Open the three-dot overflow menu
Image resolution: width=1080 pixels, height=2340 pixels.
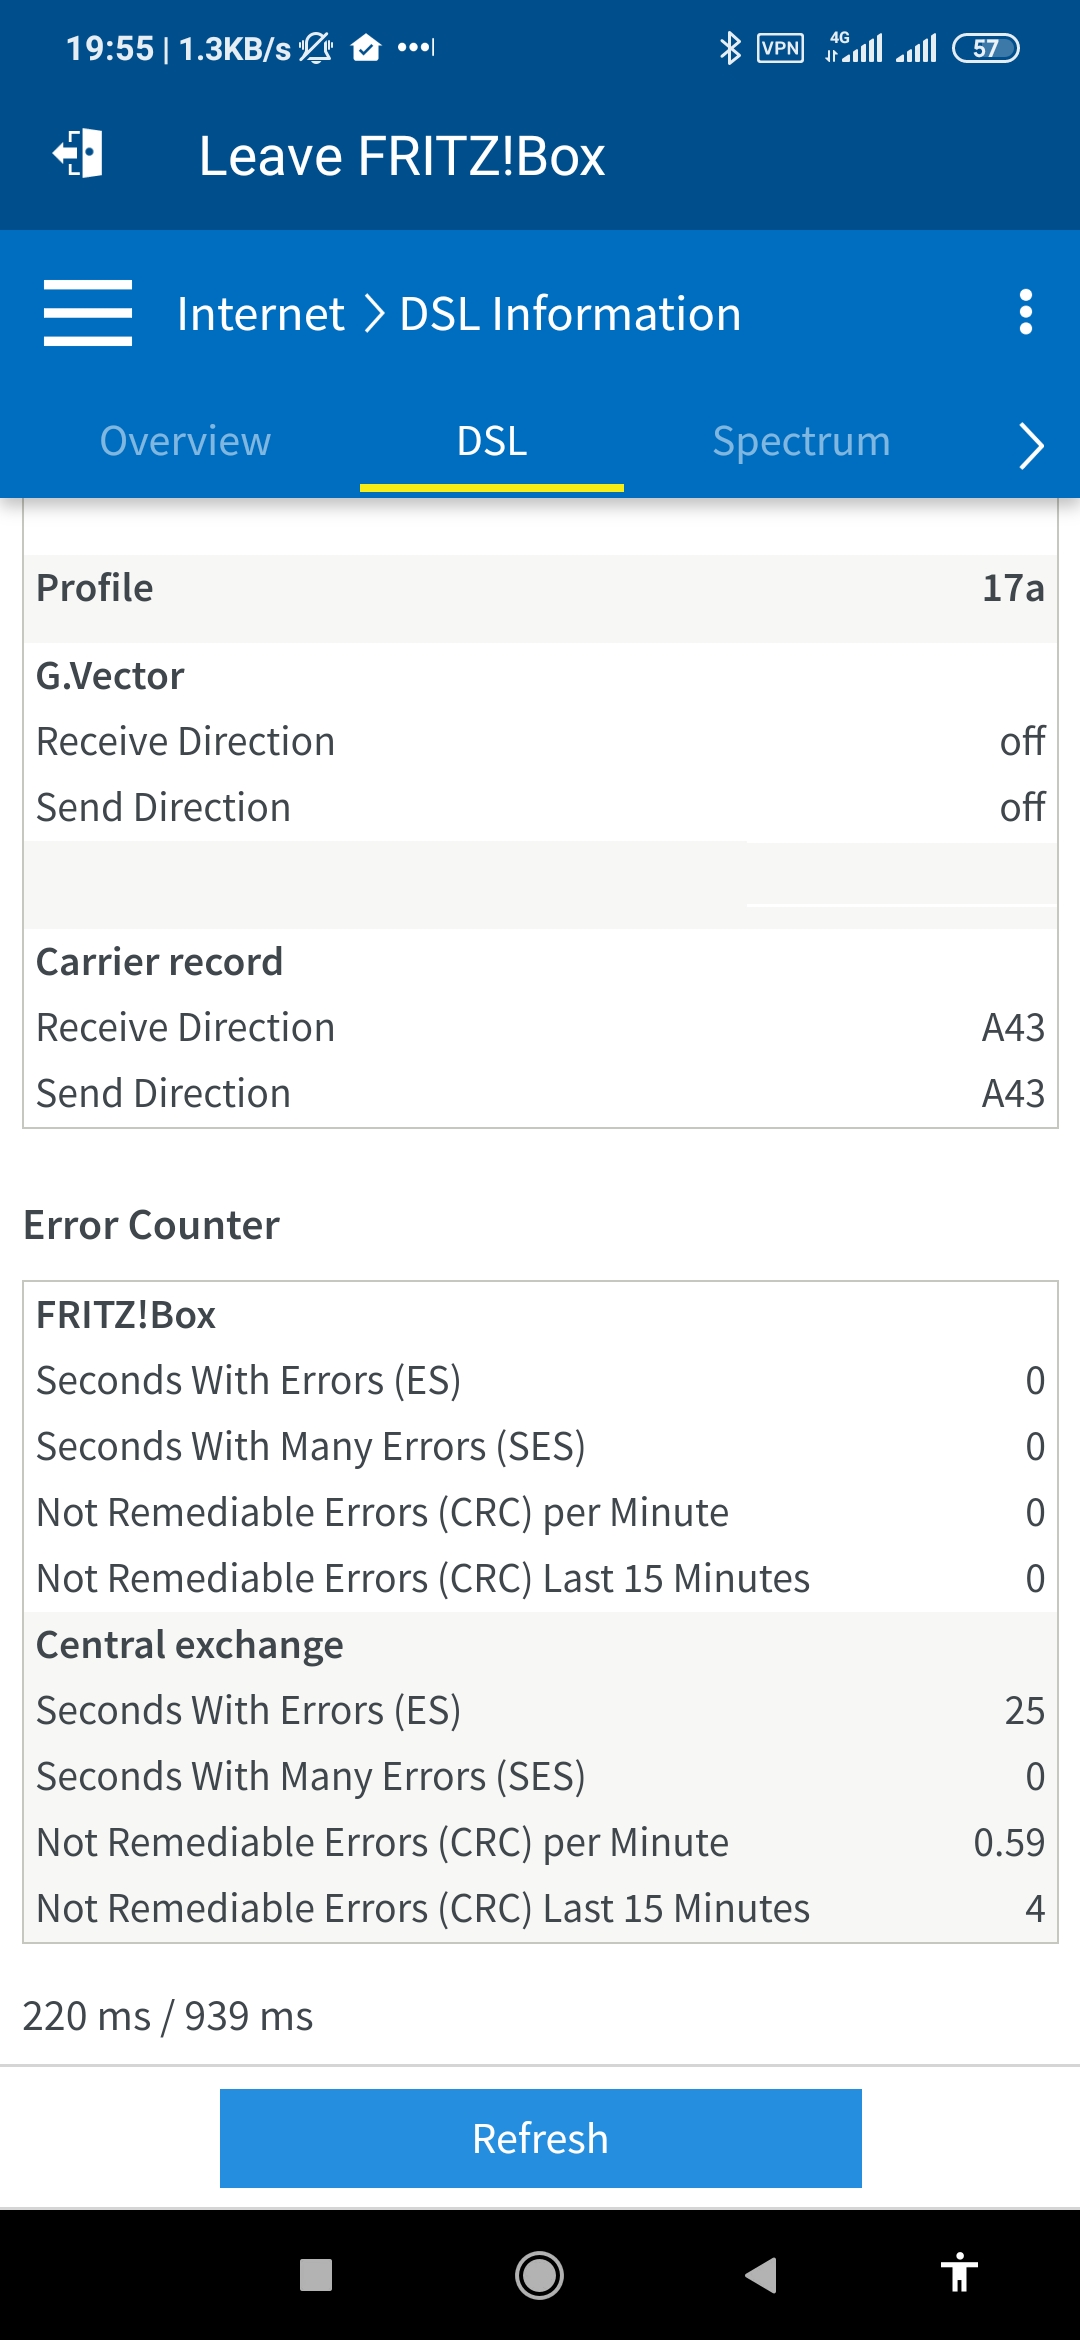1025,313
